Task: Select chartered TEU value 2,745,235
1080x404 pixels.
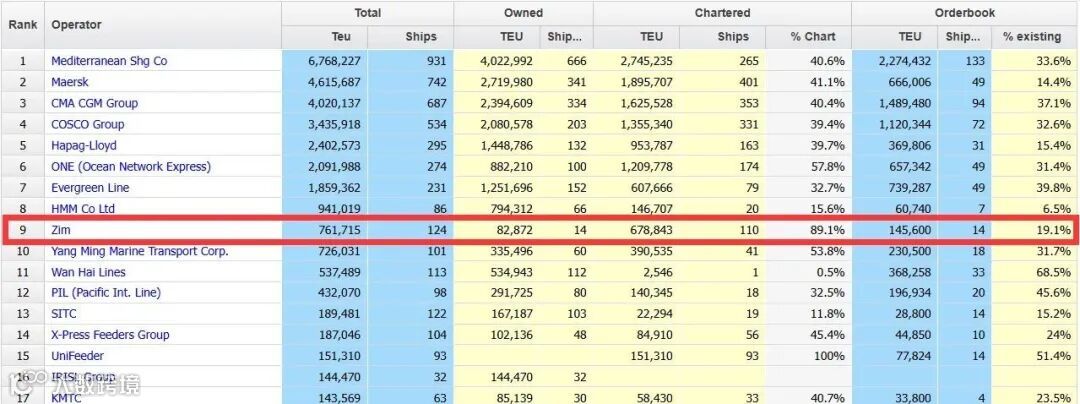Action: (x=646, y=61)
